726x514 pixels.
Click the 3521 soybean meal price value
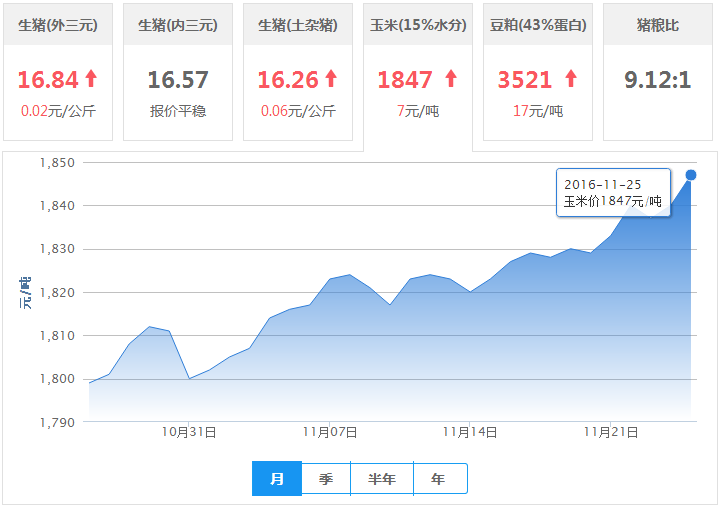pyautogui.click(x=525, y=80)
